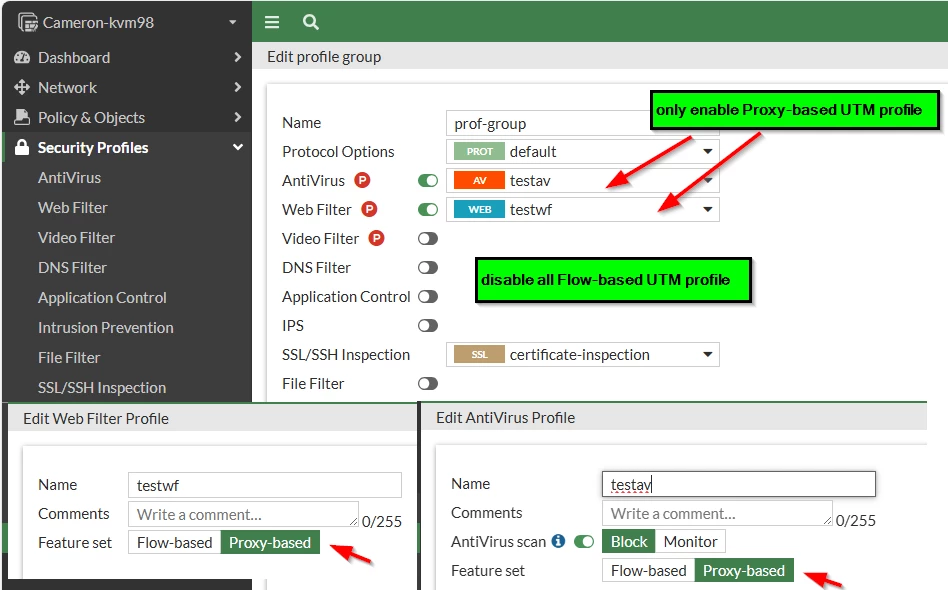Collapse the Security Profiles section chevron
948x590 pixels.
[x=238, y=147]
